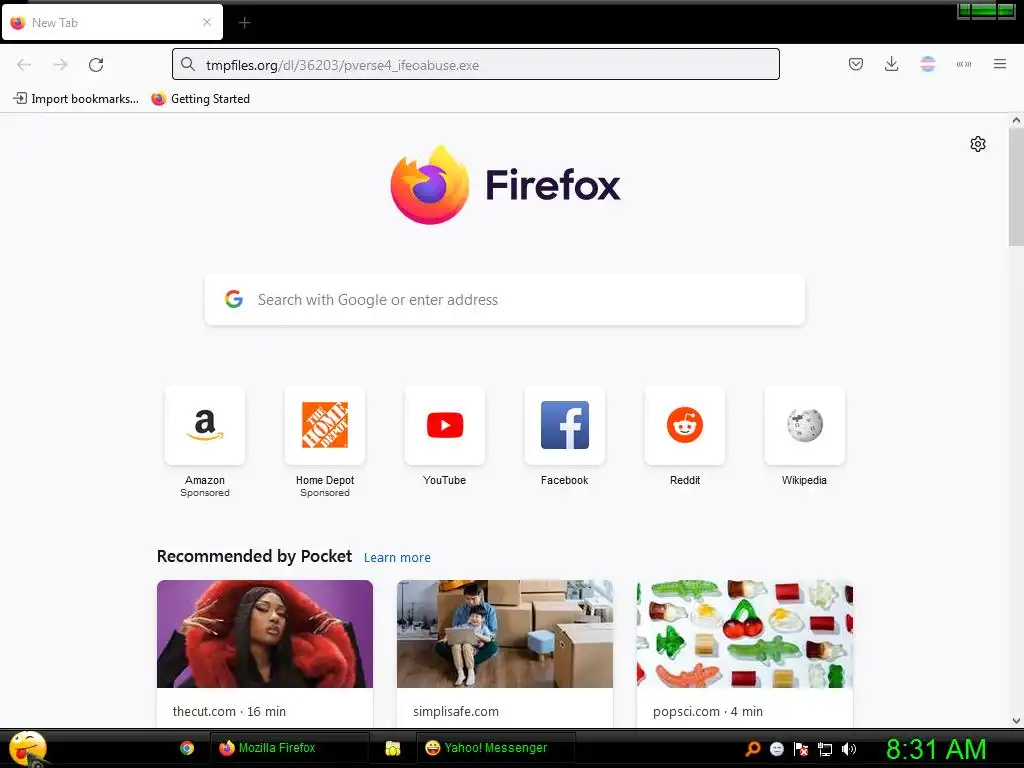Viewport: 1024px width, 768px height.
Task: Click the simplisafe.com caption
Action: coord(456,711)
